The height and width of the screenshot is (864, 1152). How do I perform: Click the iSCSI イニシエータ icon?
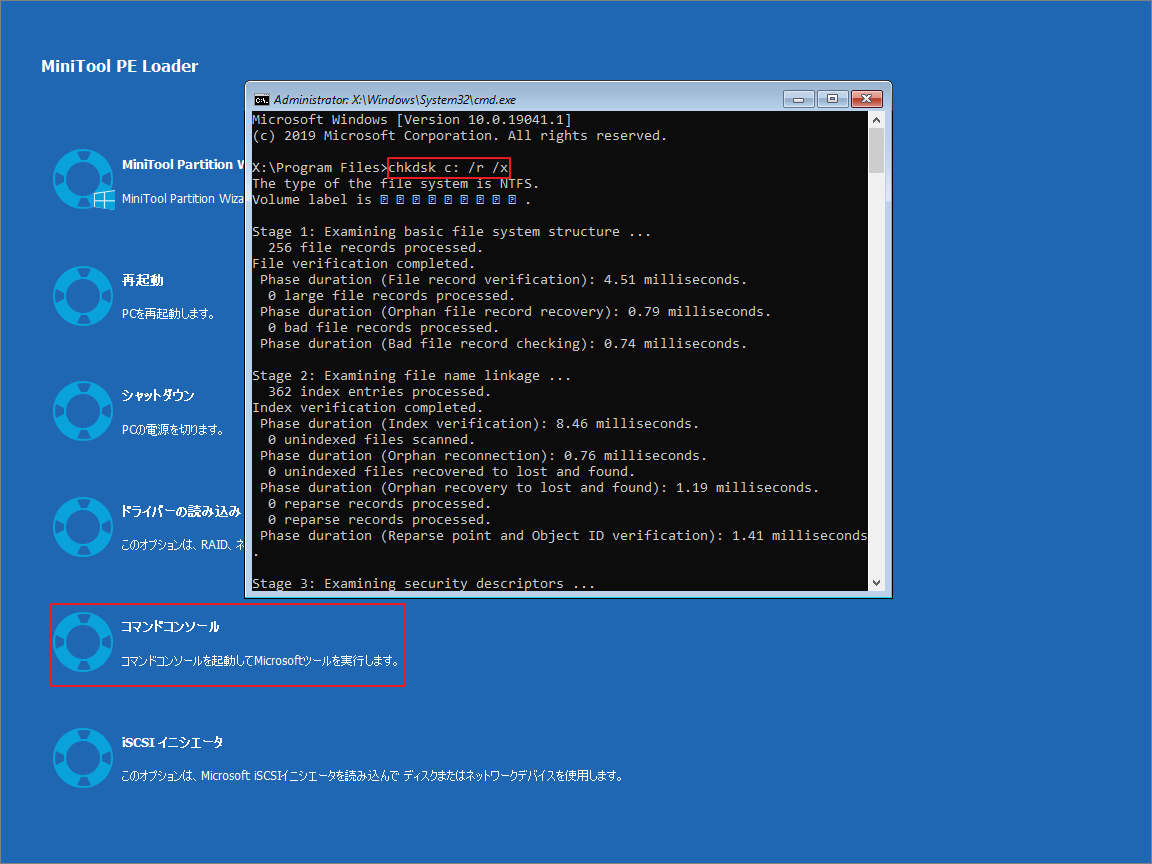(x=84, y=757)
